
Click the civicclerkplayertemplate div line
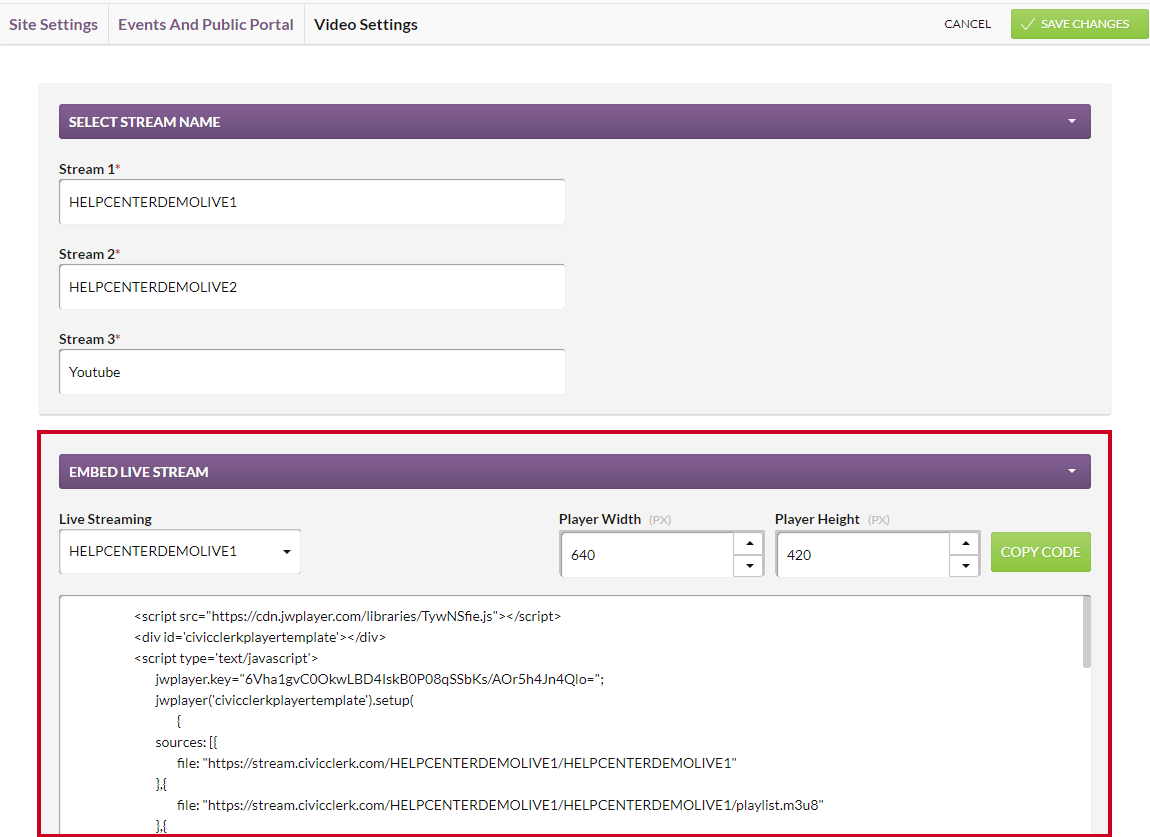260,637
